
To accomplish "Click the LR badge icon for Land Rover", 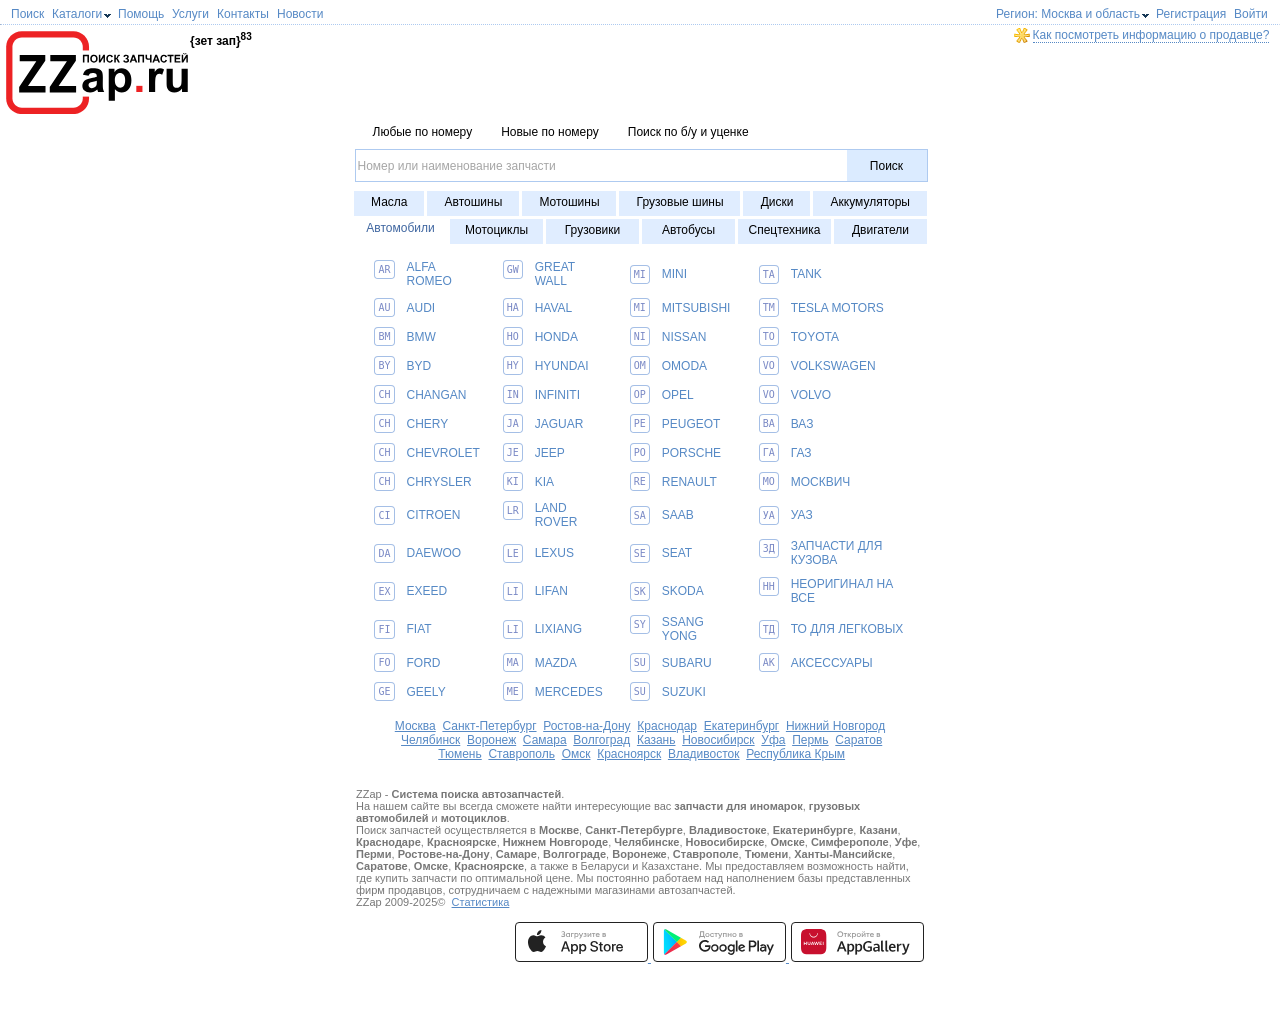I will point(513,511).
